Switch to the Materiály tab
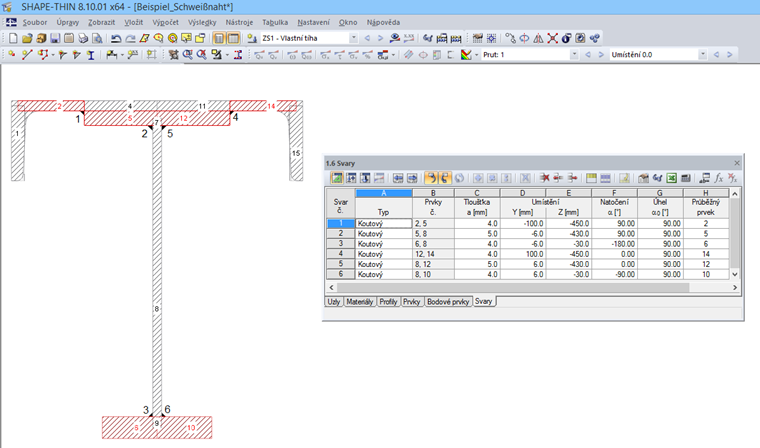 (360, 302)
